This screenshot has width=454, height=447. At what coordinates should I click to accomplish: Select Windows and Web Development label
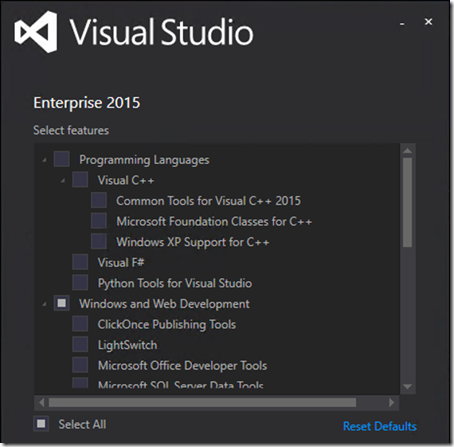[x=164, y=304]
